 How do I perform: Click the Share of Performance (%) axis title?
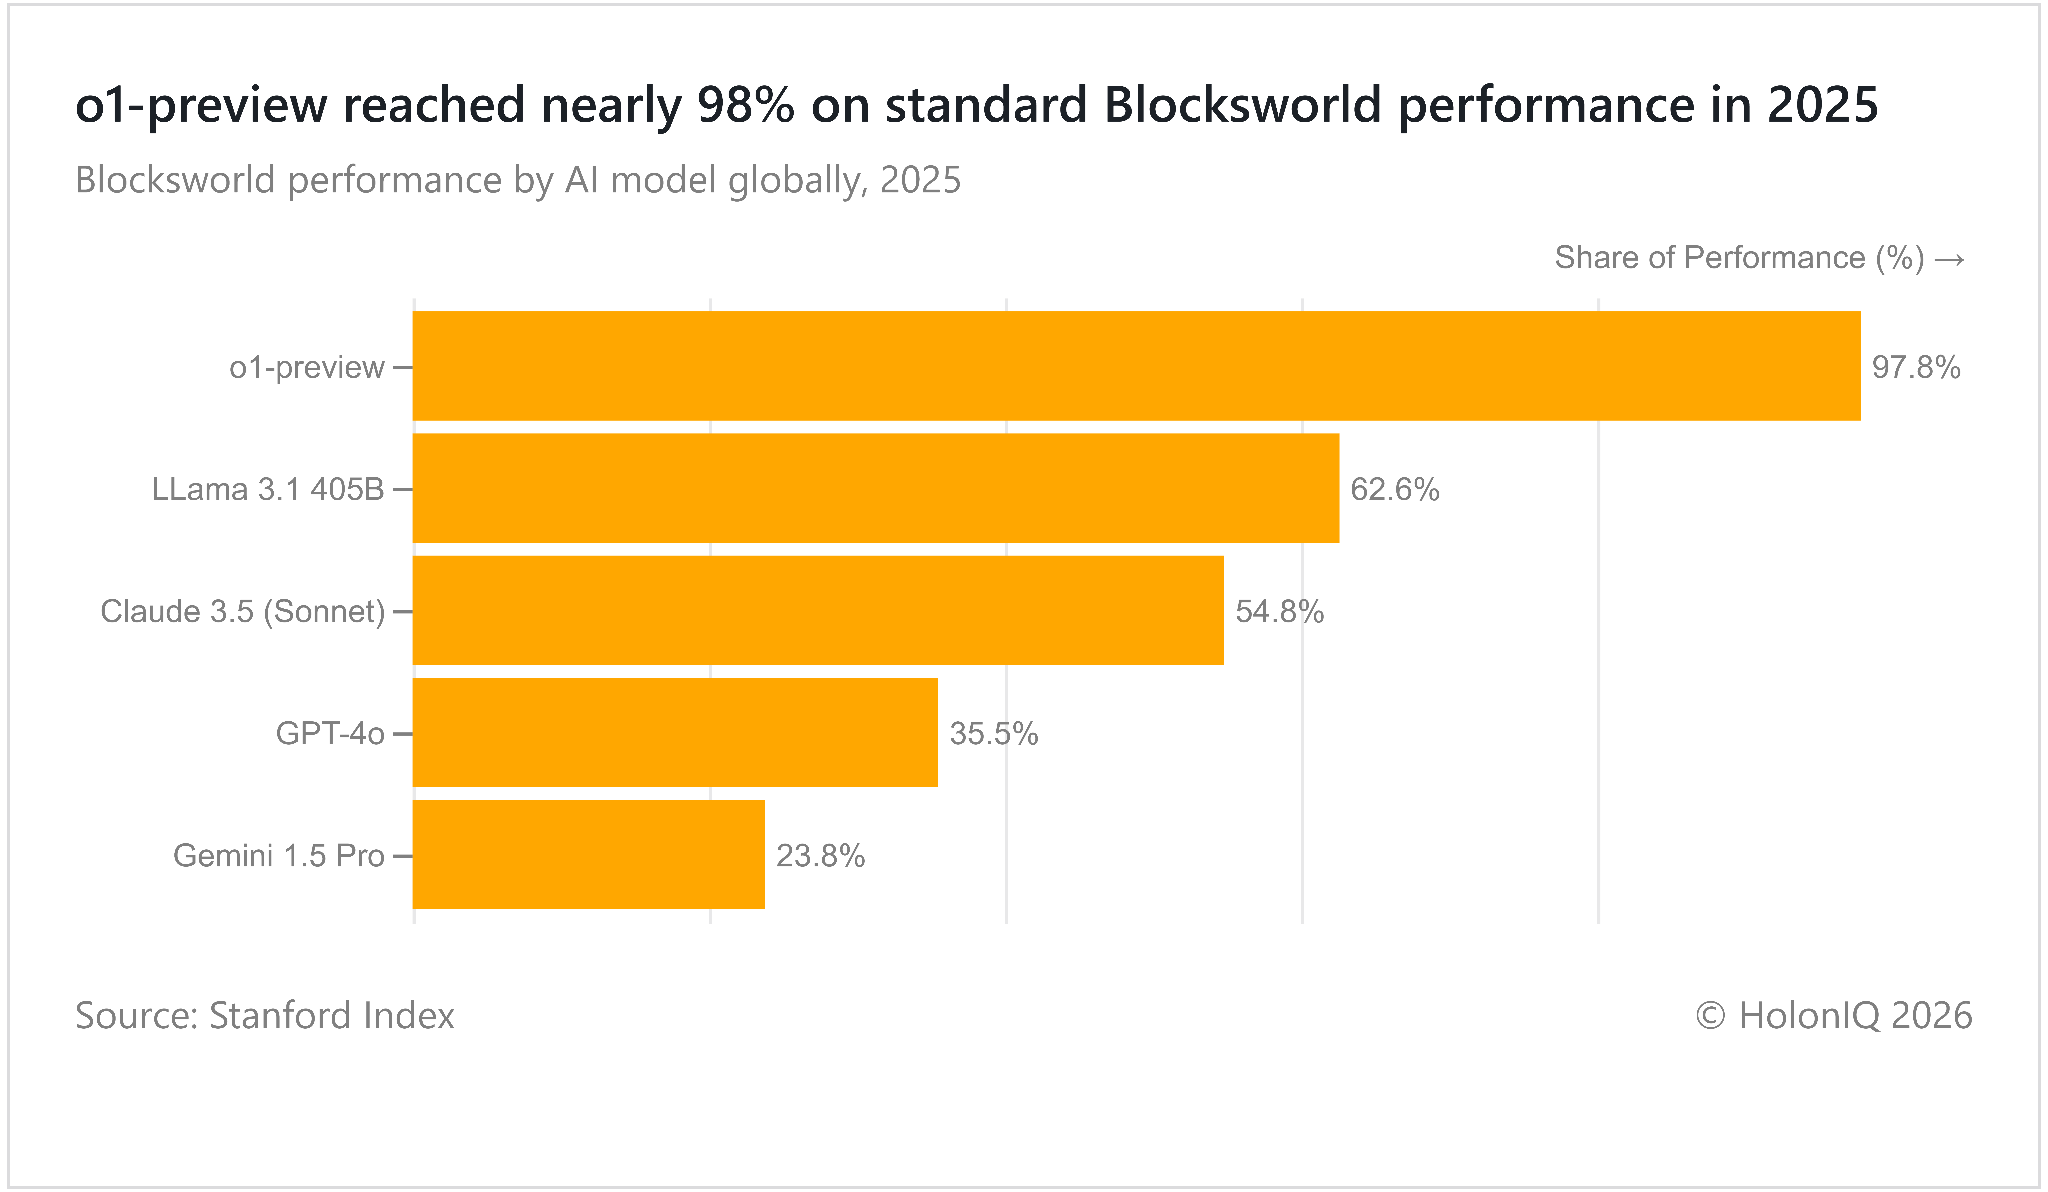(x=1760, y=258)
